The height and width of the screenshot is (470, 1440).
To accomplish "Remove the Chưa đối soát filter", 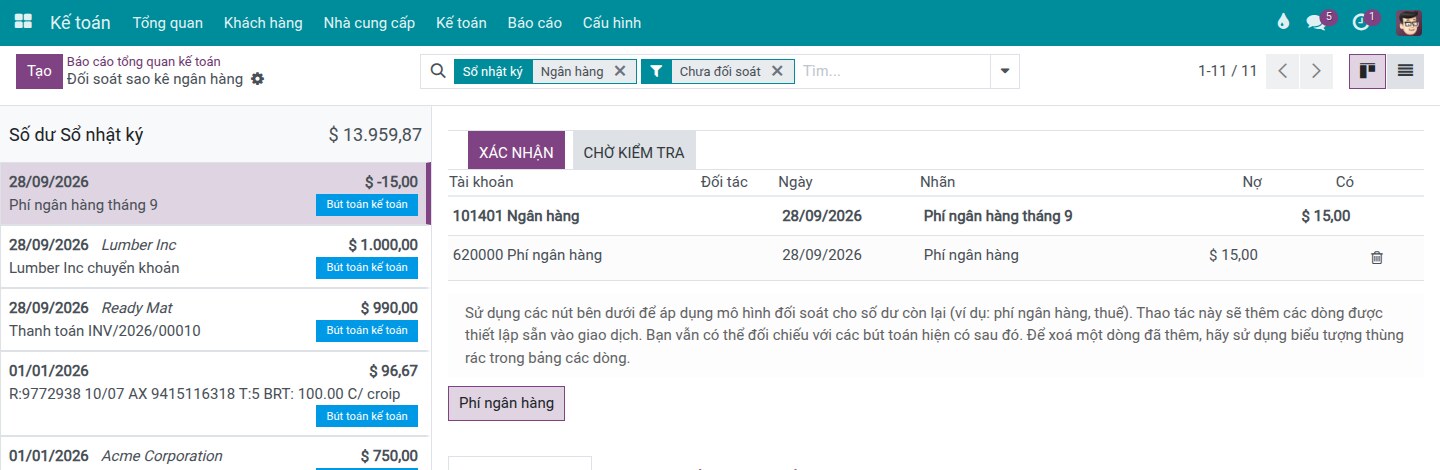I will pyautogui.click(x=777, y=71).
